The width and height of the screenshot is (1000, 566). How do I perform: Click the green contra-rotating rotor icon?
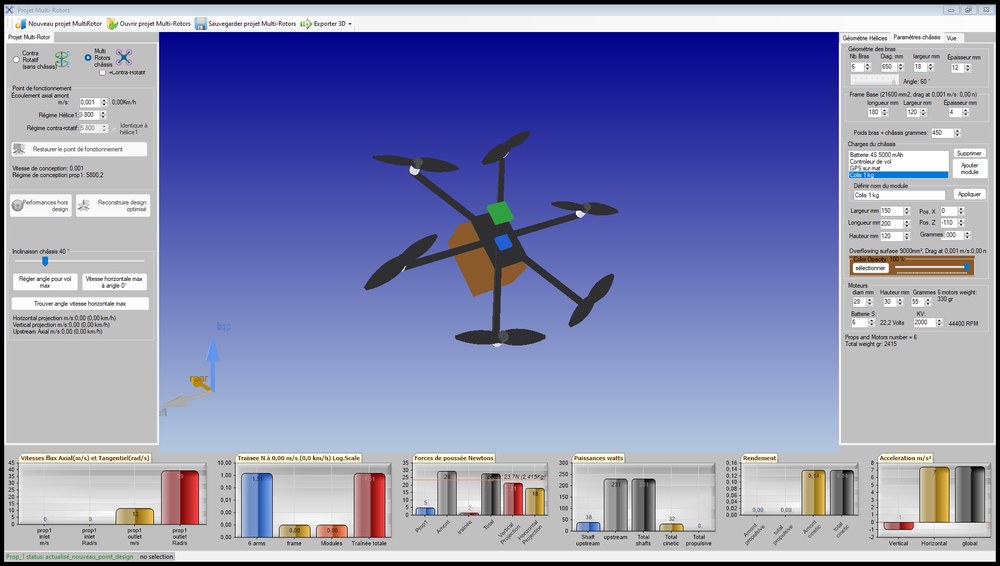[x=62, y=59]
